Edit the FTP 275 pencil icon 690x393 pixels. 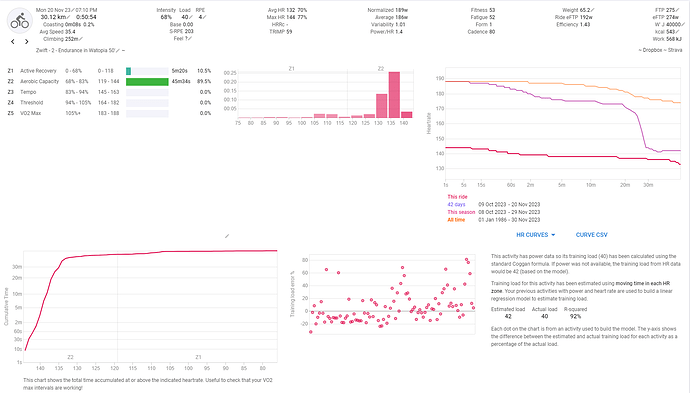(678, 10)
